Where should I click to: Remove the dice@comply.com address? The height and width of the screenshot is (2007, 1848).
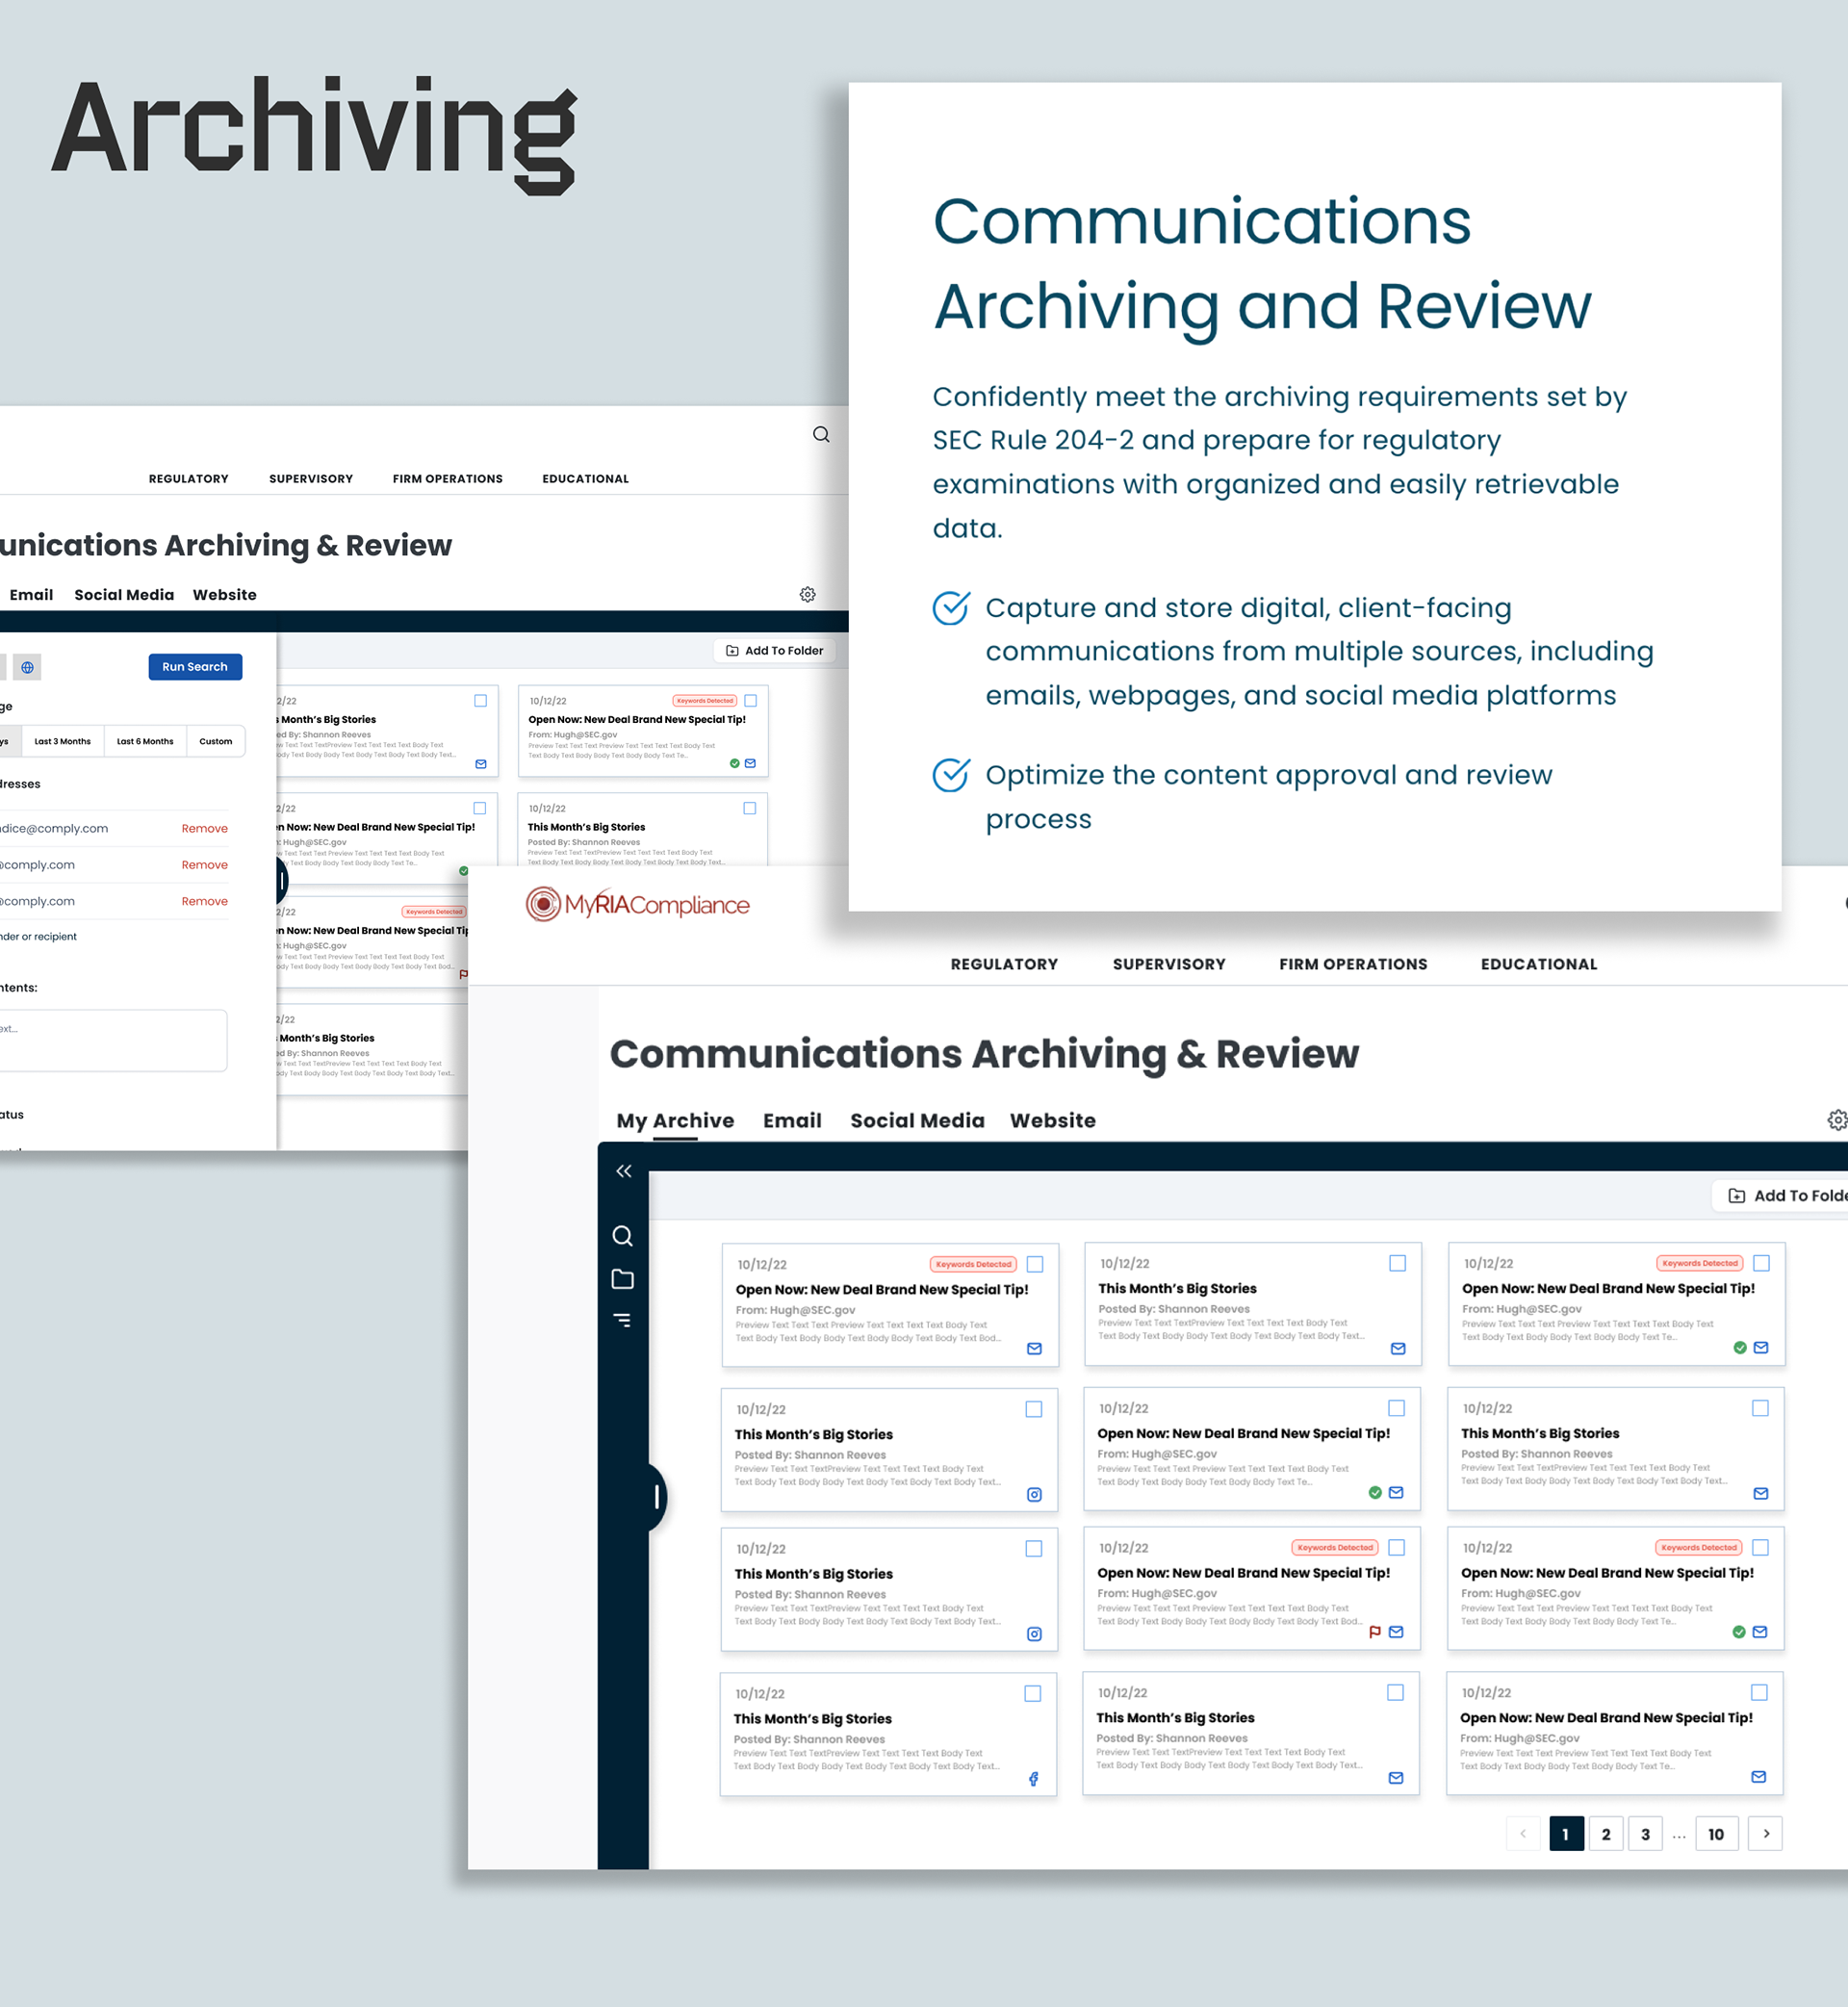(204, 828)
